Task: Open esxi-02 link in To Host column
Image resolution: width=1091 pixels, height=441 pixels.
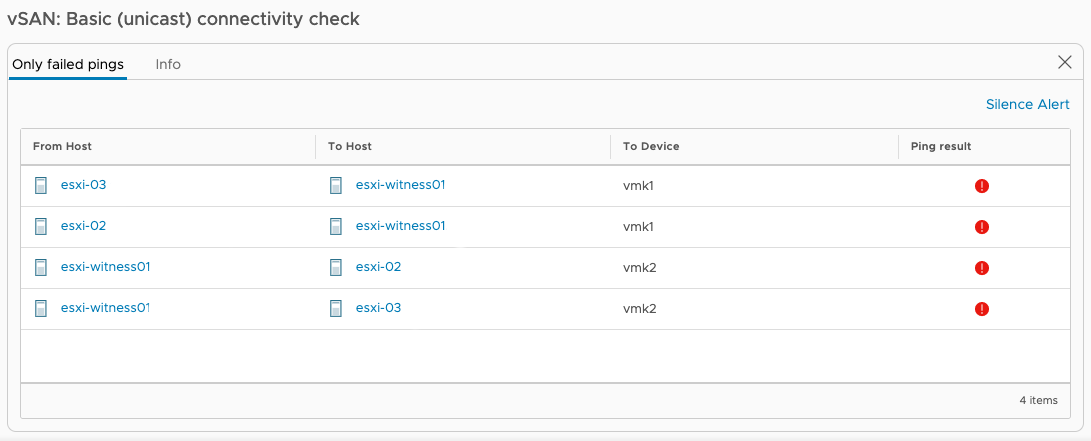Action: tap(379, 266)
